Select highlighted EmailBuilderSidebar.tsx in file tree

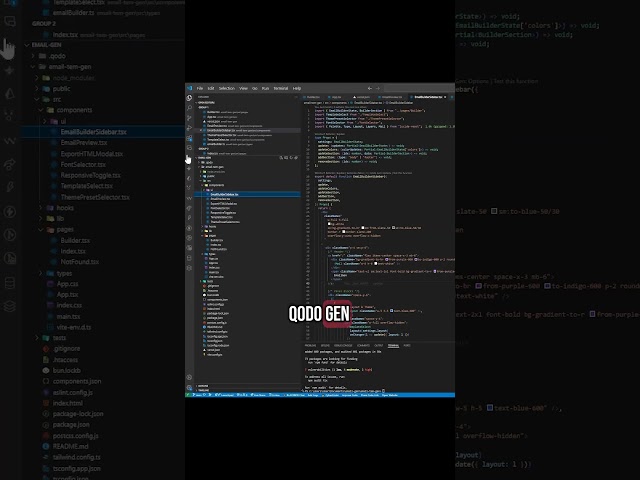247,194
